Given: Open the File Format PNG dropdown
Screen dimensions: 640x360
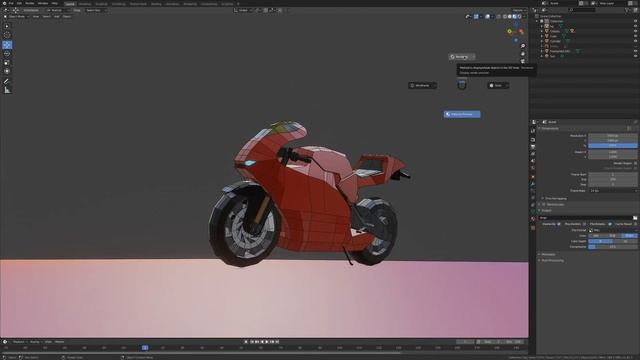Looking at the screenshot, I should click(613, 230).
